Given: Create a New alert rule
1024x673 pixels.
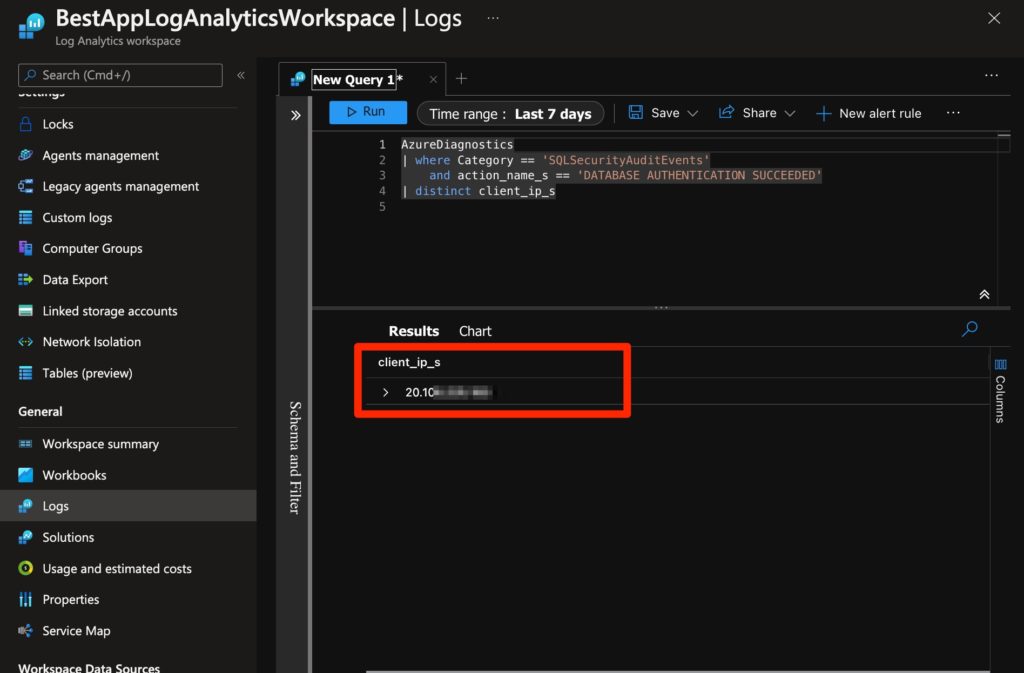Looking at the screenshot, I should (x=869, y=114).
